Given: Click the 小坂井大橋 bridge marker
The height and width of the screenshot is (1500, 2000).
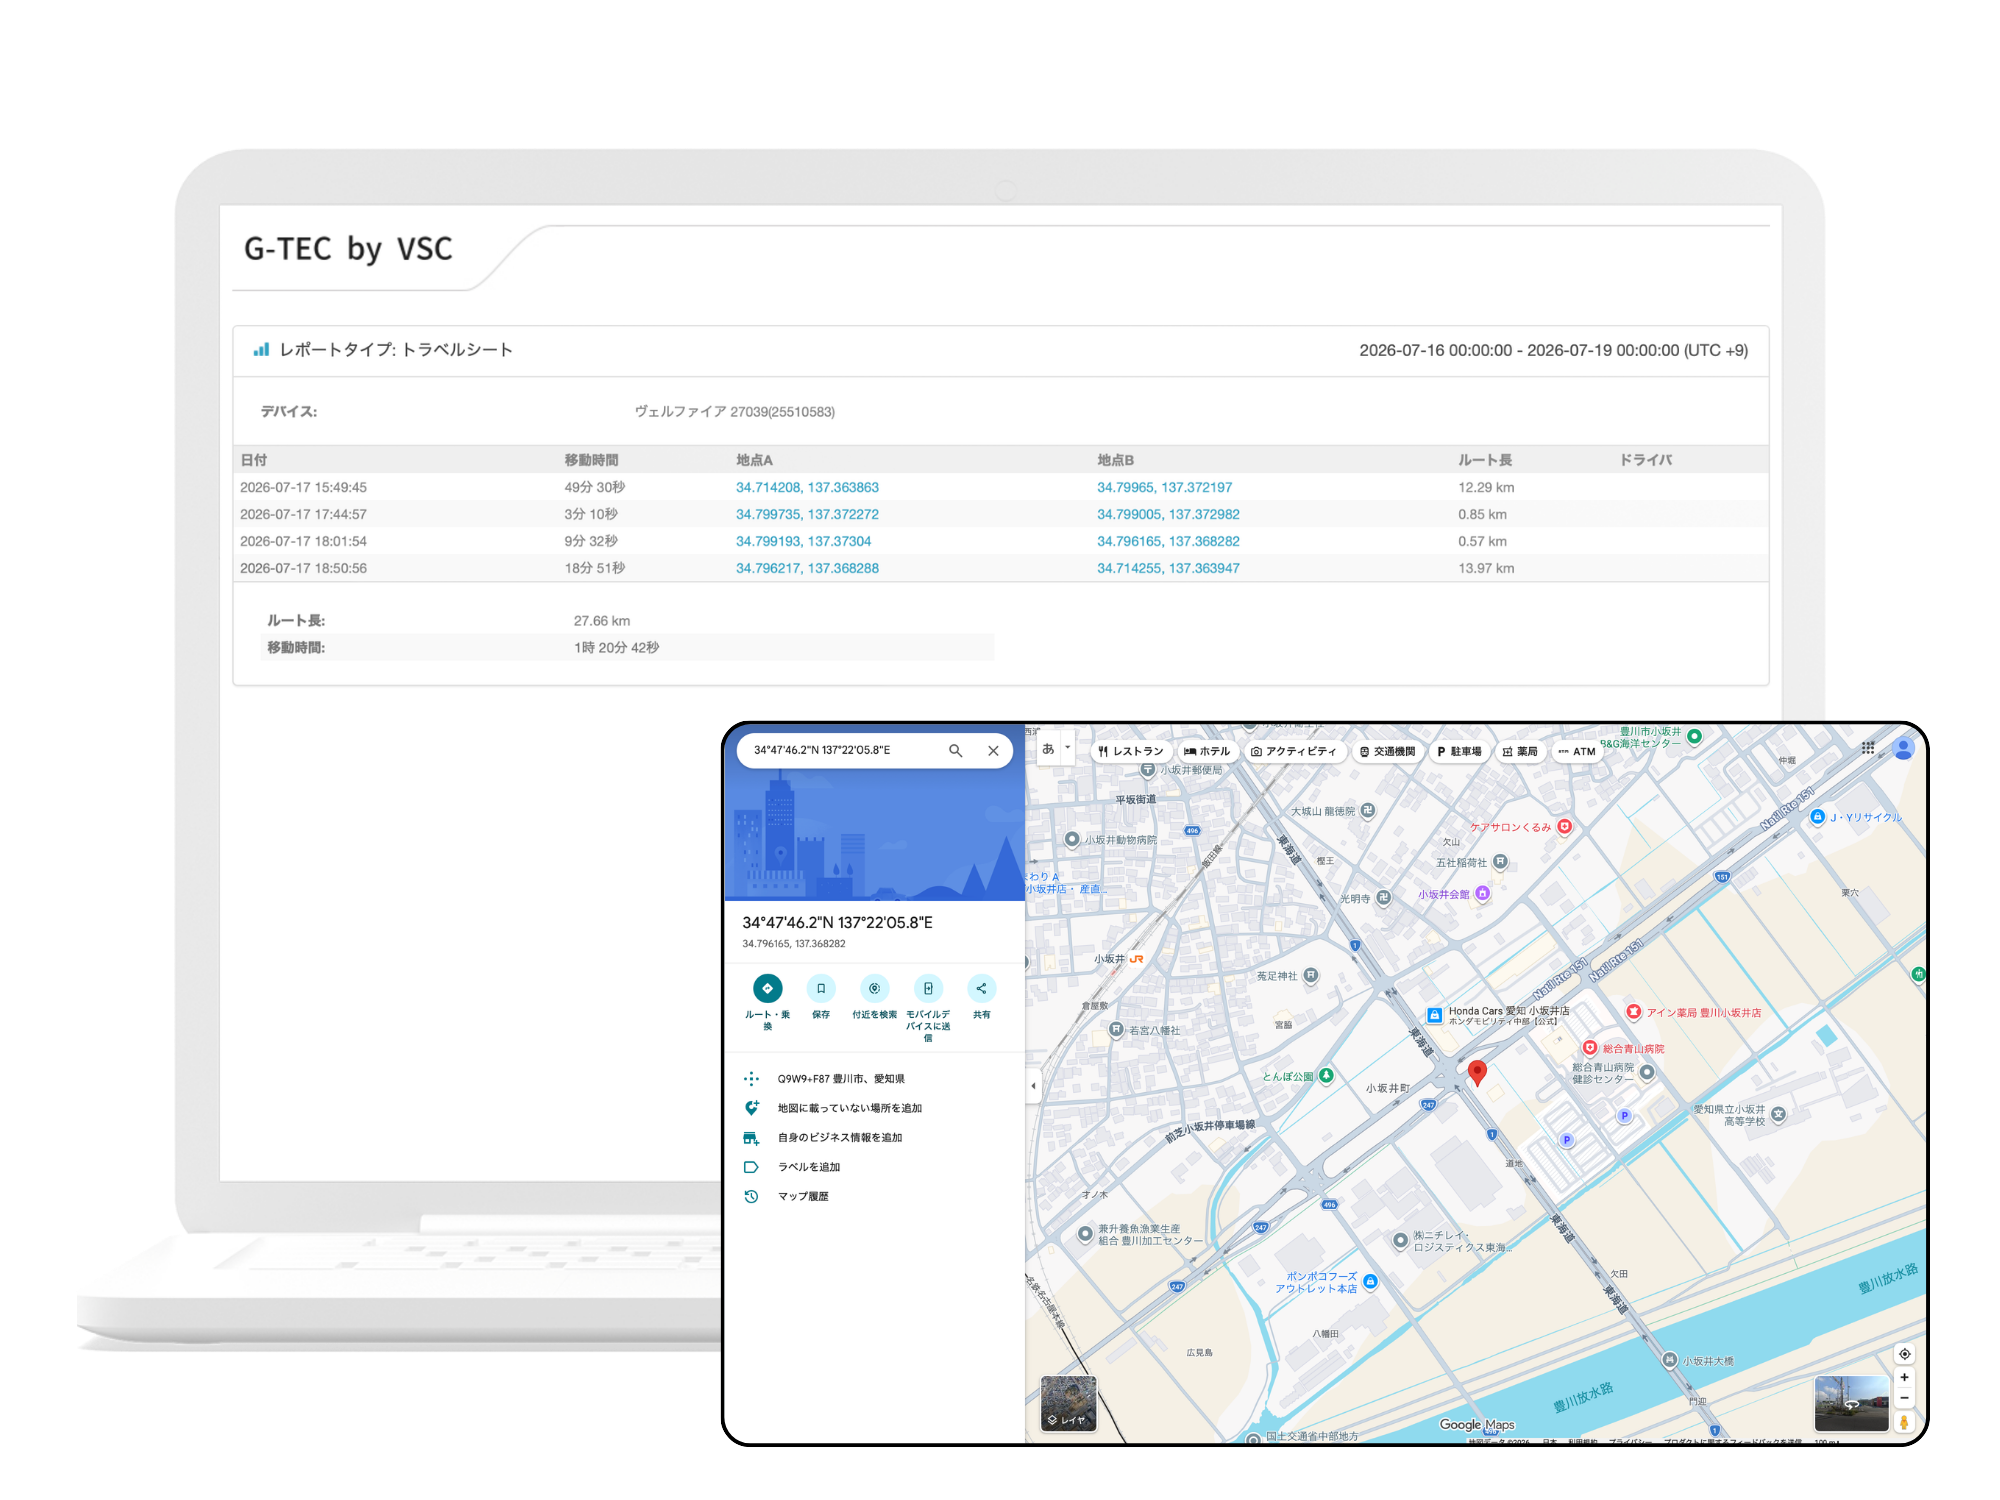Looking at the screenshot, I should 1670,1360.
